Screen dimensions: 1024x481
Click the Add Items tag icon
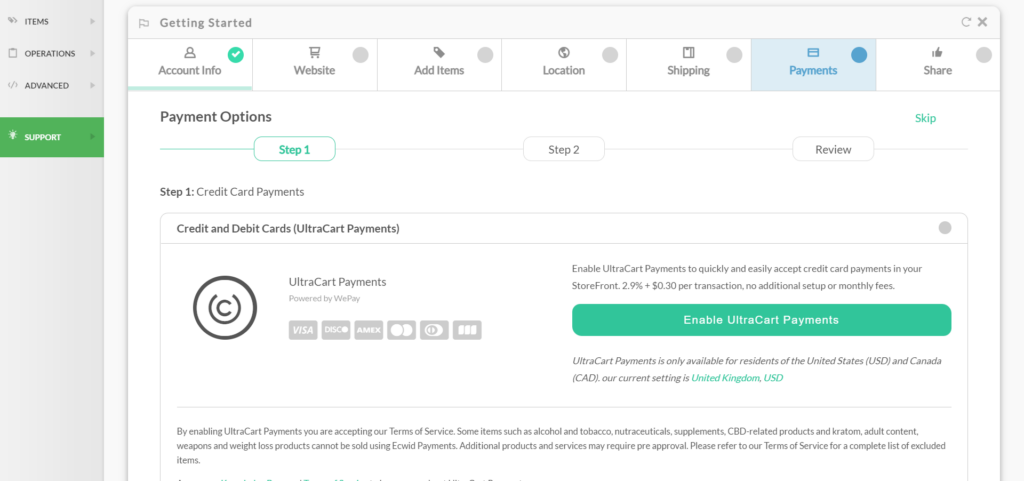(439, 52)
